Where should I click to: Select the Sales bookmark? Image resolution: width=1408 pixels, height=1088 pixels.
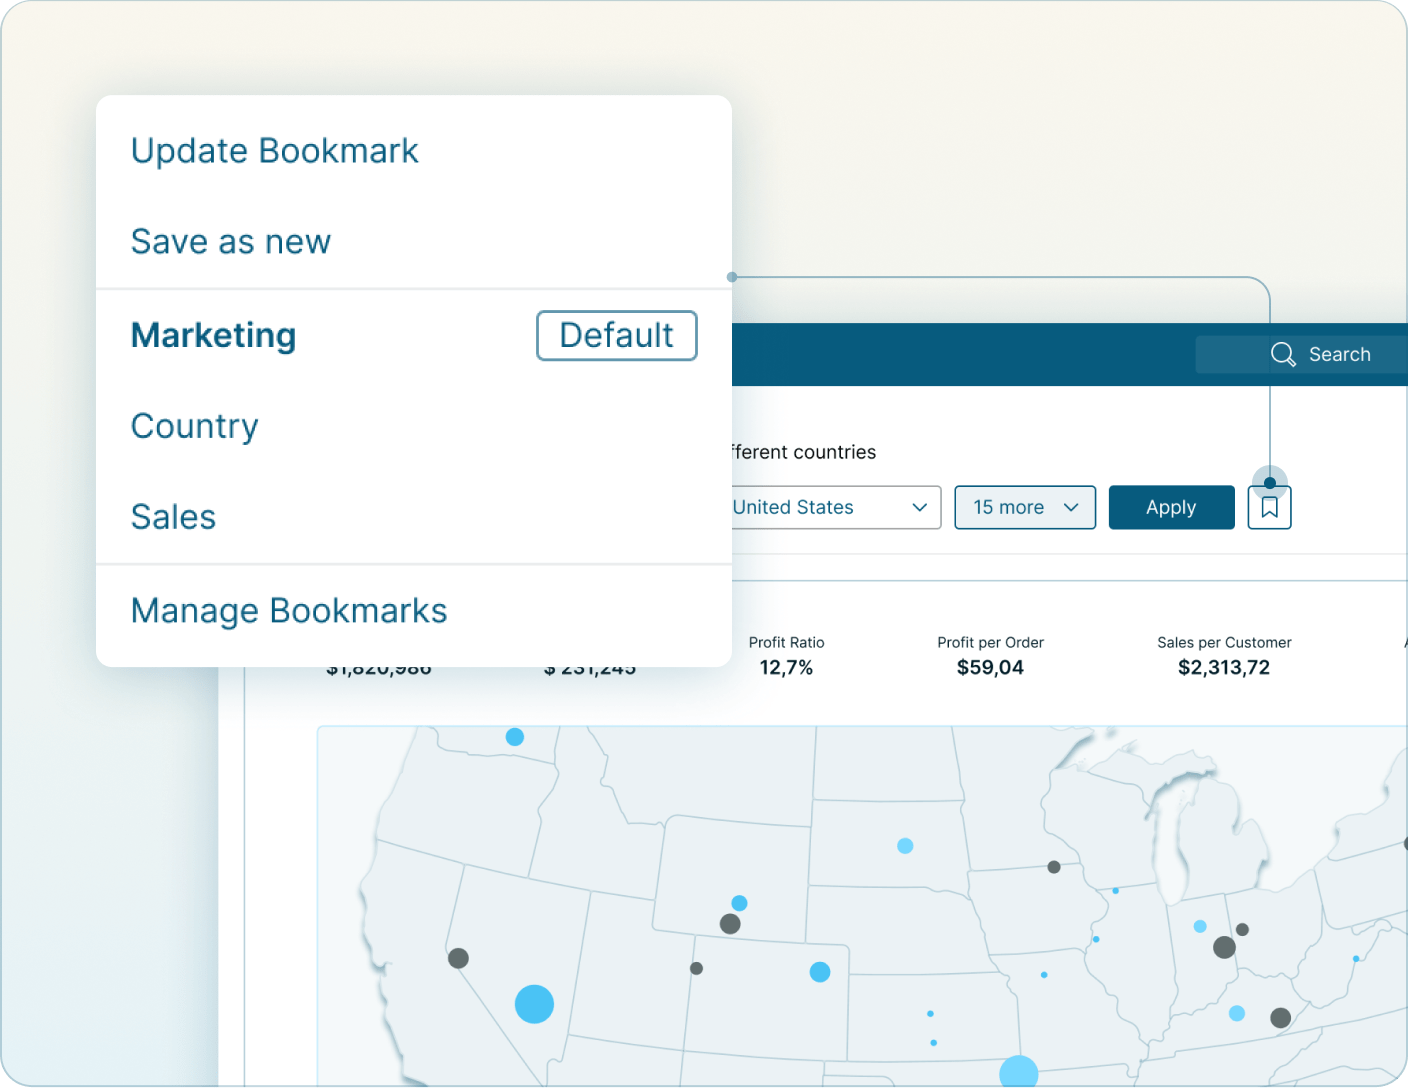(x=173, y=516)
